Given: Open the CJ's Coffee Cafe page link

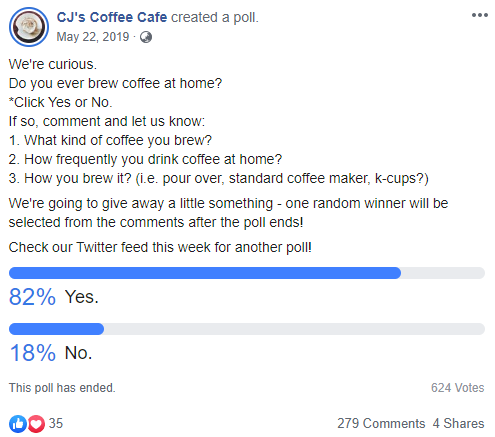Looking at the screenshot, I should [112, 17].
